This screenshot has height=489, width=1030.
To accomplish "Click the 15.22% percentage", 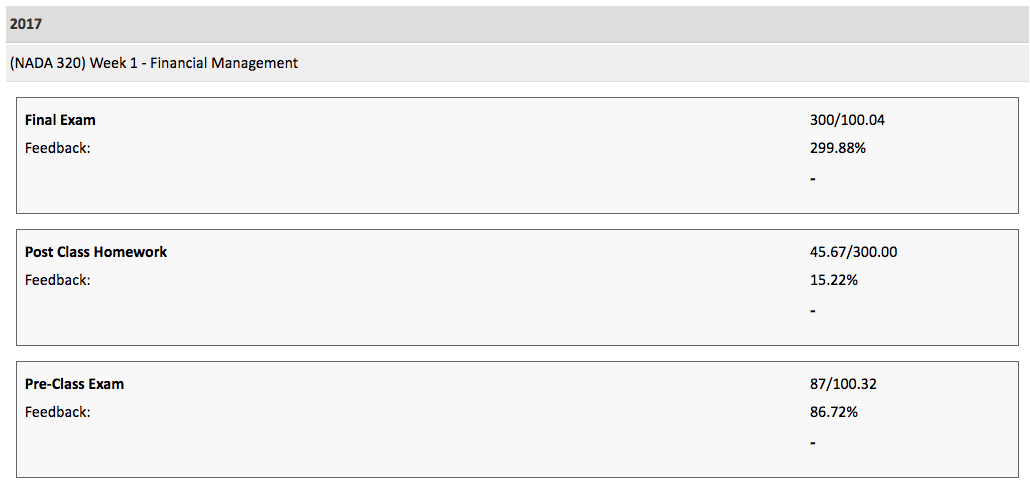I will click(x=833, y=280).
